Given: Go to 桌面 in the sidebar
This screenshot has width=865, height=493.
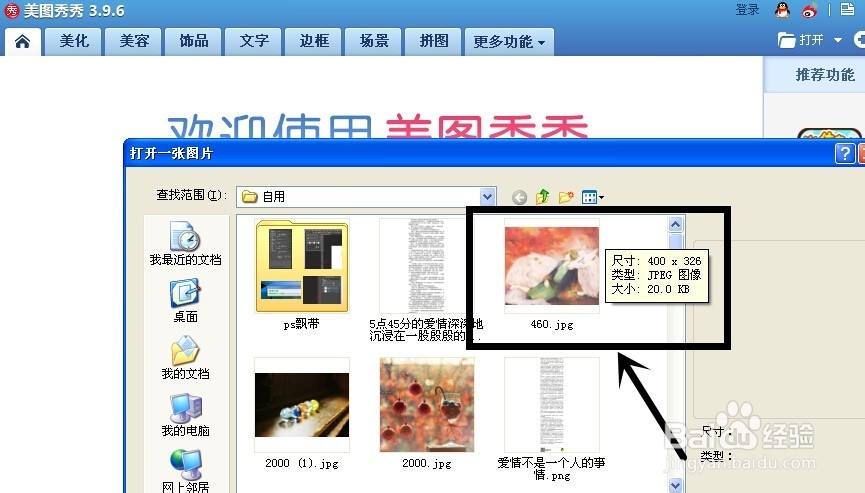Looking at the screenshot, I should coord(185,301).
